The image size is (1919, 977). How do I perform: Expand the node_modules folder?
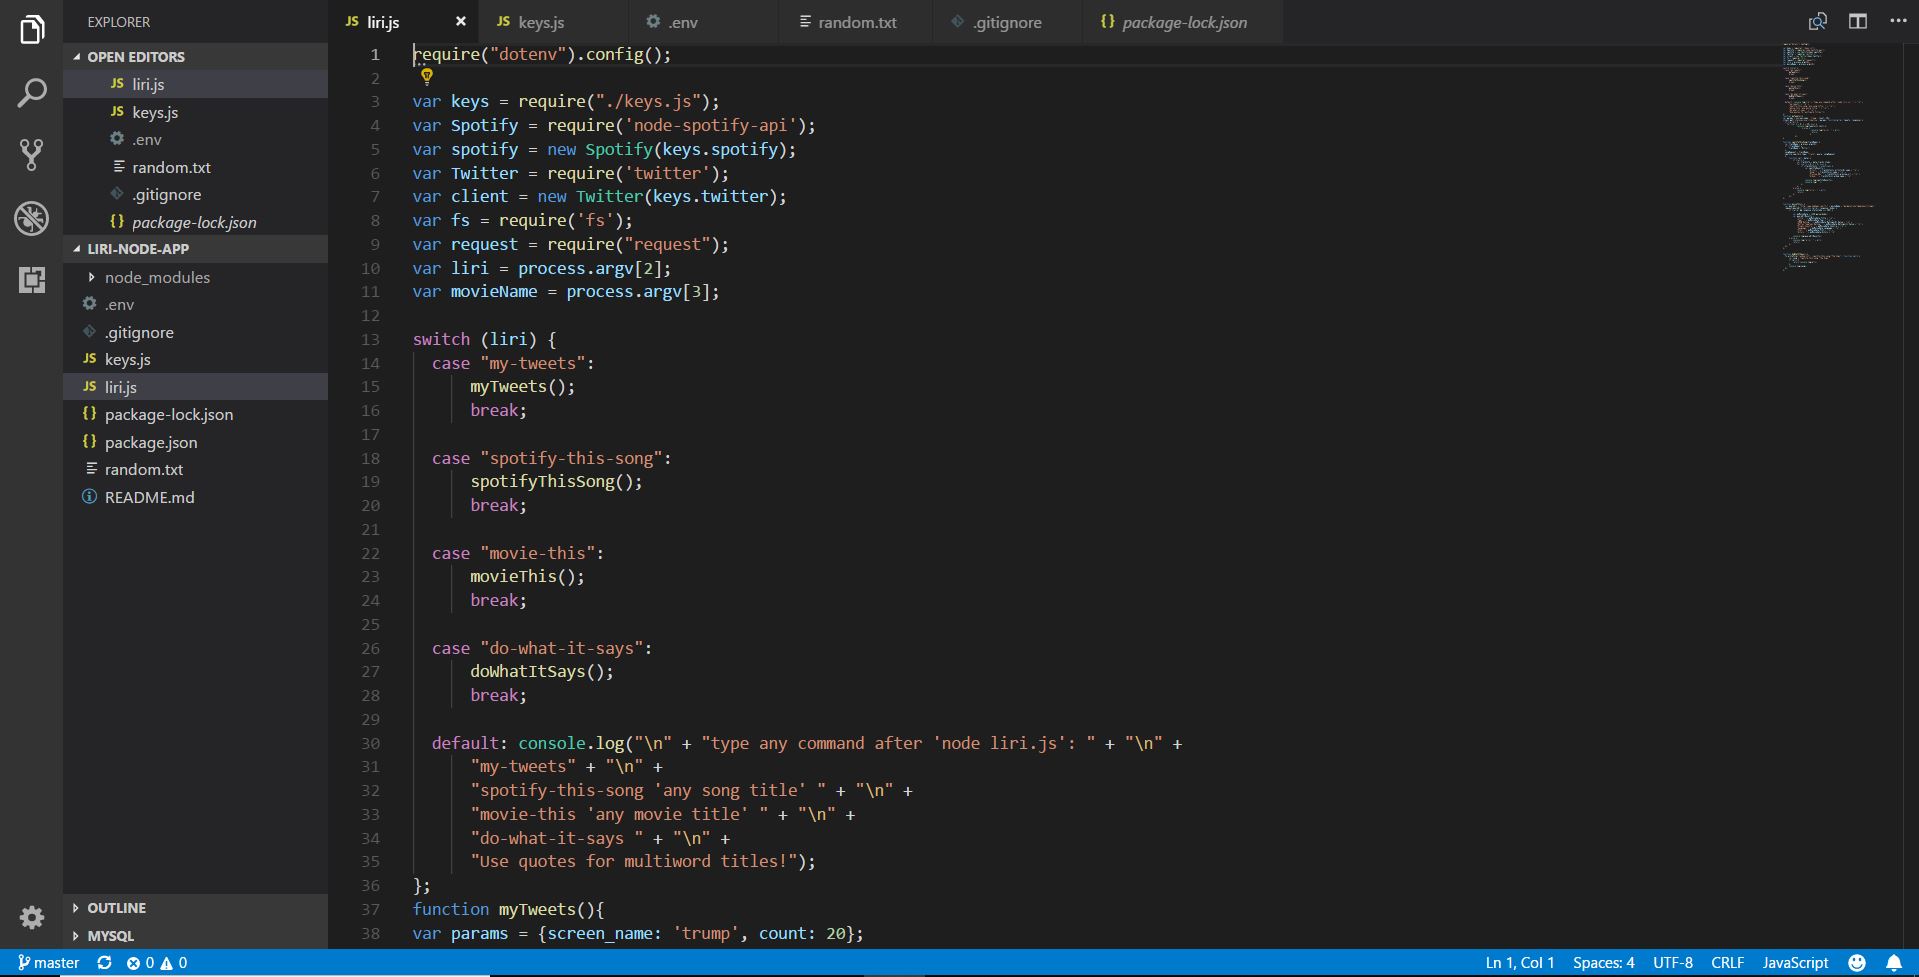[x=157, y=277]
